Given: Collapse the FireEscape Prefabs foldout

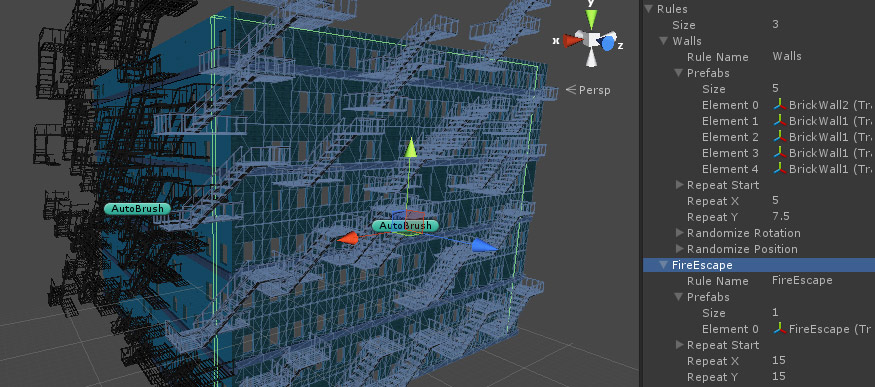Looking at the screenshot, I should [679, 297].
